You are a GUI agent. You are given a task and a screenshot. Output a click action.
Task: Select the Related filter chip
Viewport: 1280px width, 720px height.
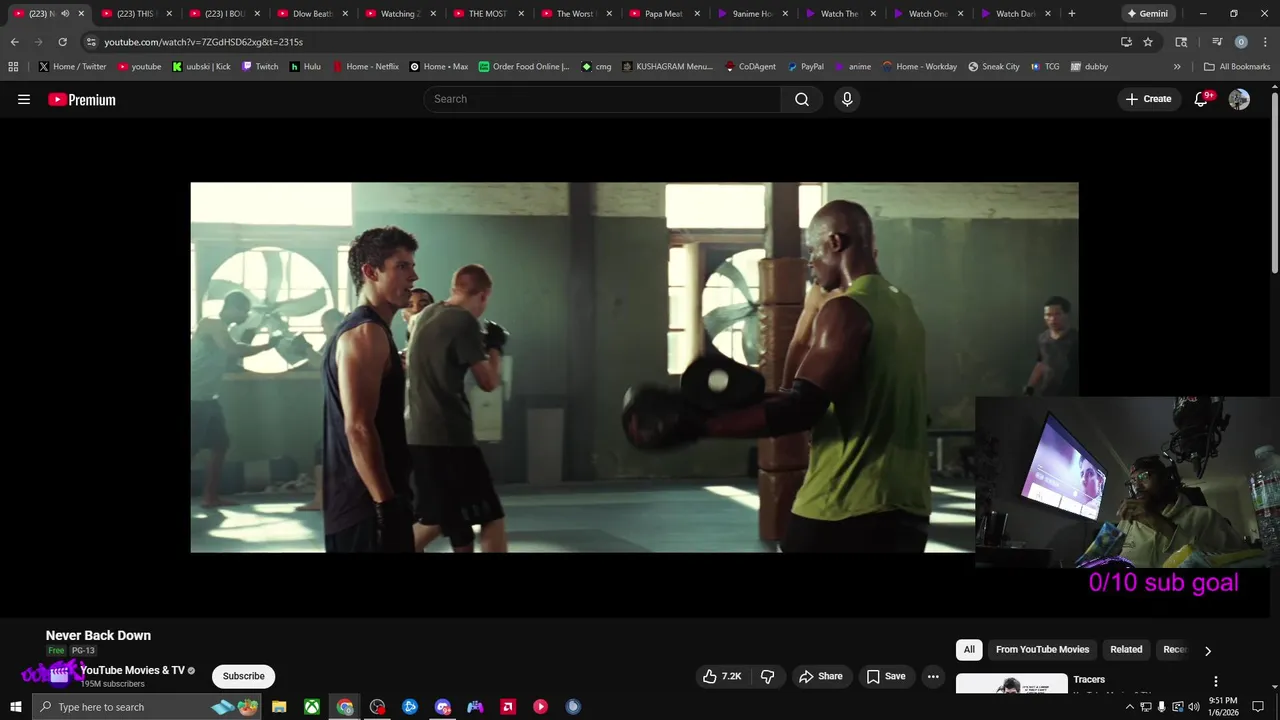(x=1126, y=650)
